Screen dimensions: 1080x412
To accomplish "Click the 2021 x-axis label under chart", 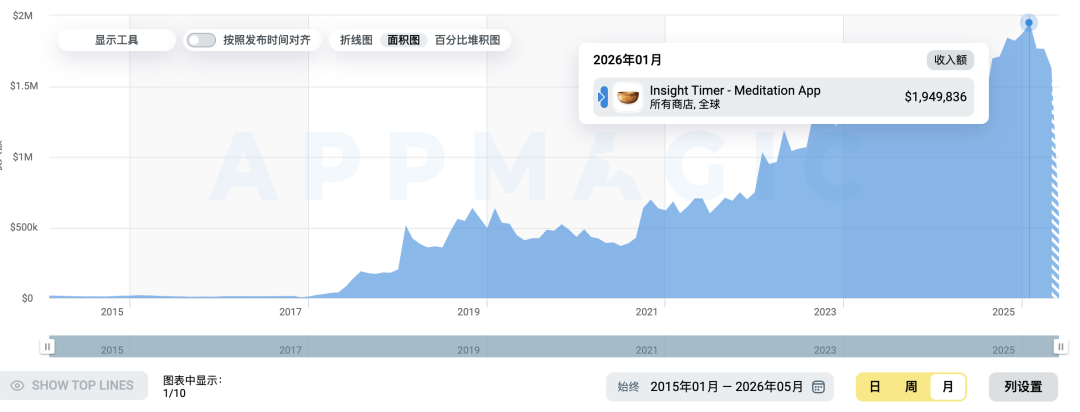I will click(647, 312).
